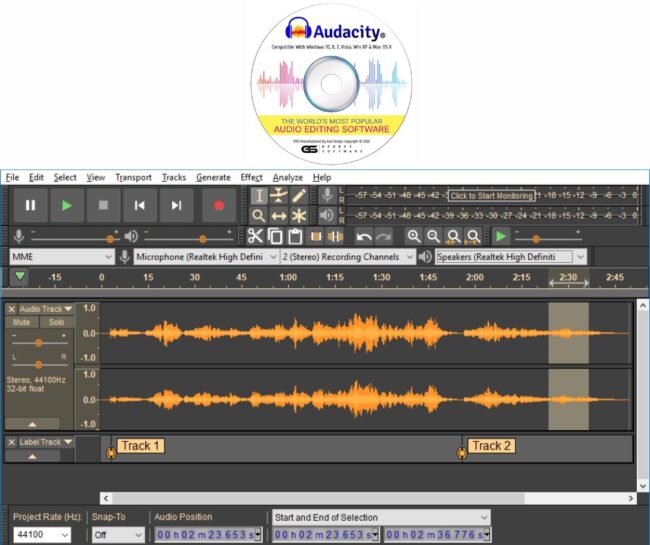Click the recording volume slider knob
The height and width of the screenshot is (545, 650).
click(110, 239)
